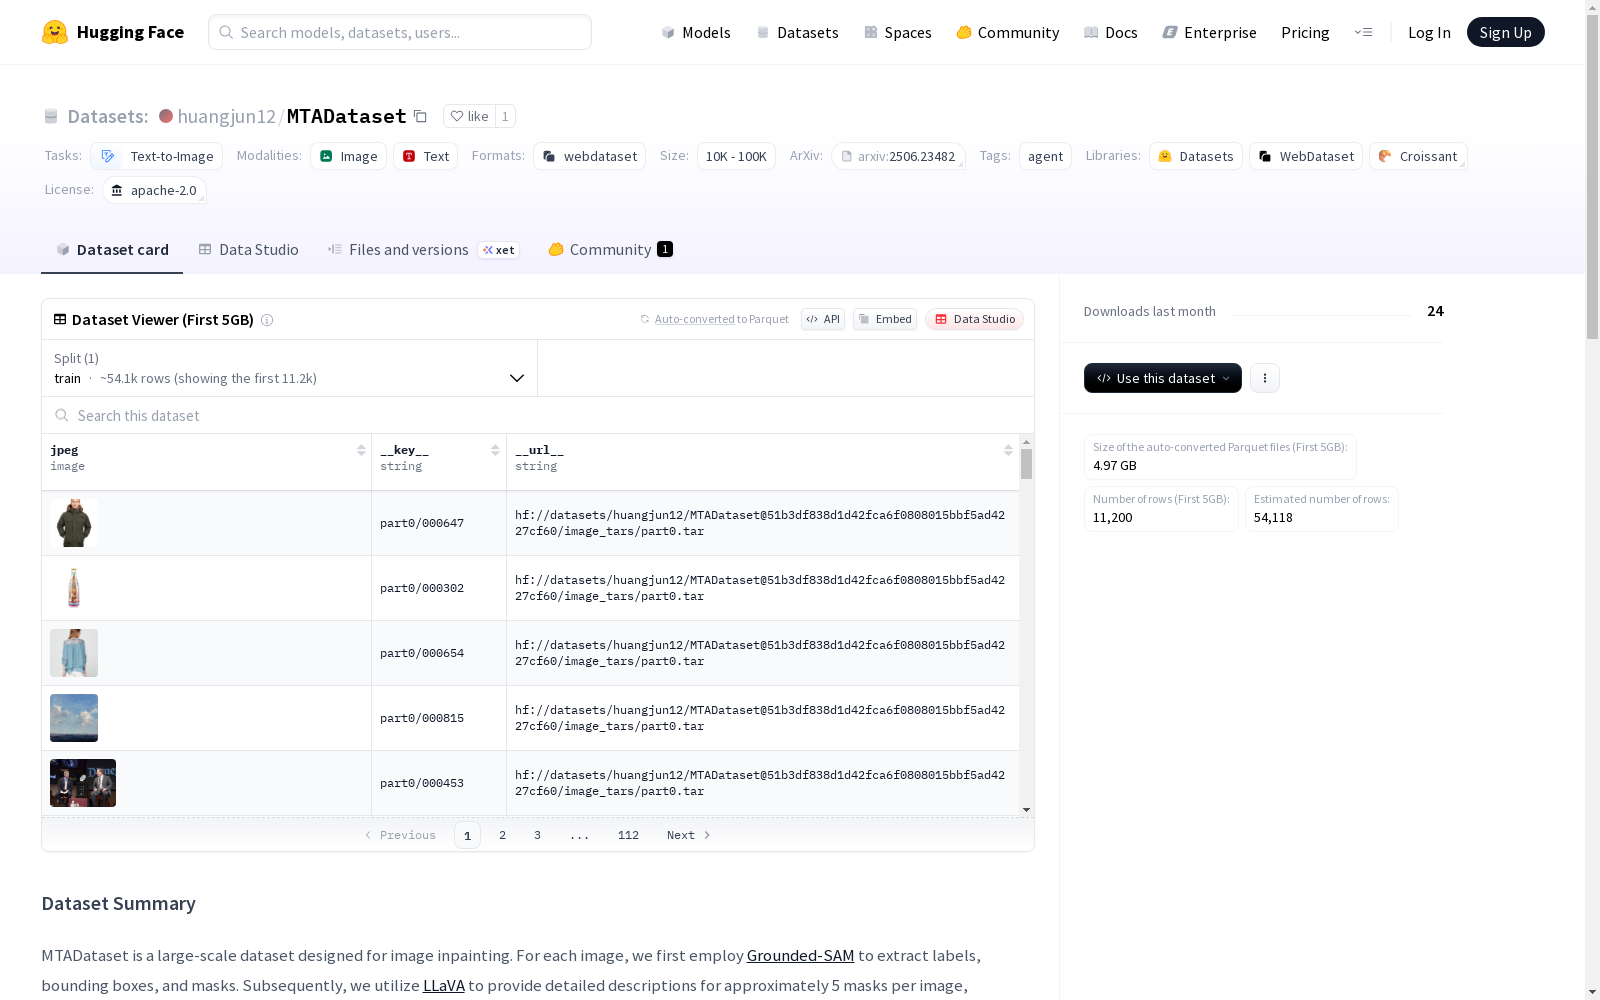The image size is (1600, 1000).
Task: Click the info icon beside Dataset Viewer title
Action: click(x=267, y=320)
